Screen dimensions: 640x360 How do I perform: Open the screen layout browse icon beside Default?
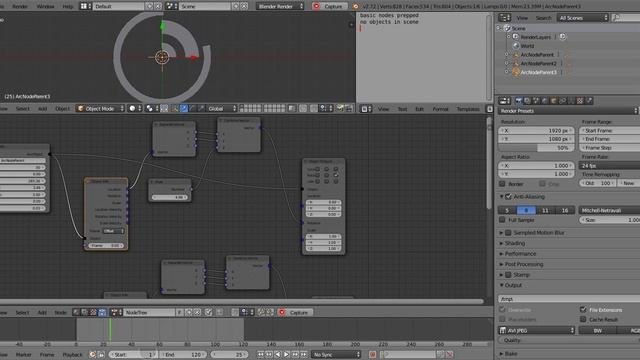tap(85, 6)
